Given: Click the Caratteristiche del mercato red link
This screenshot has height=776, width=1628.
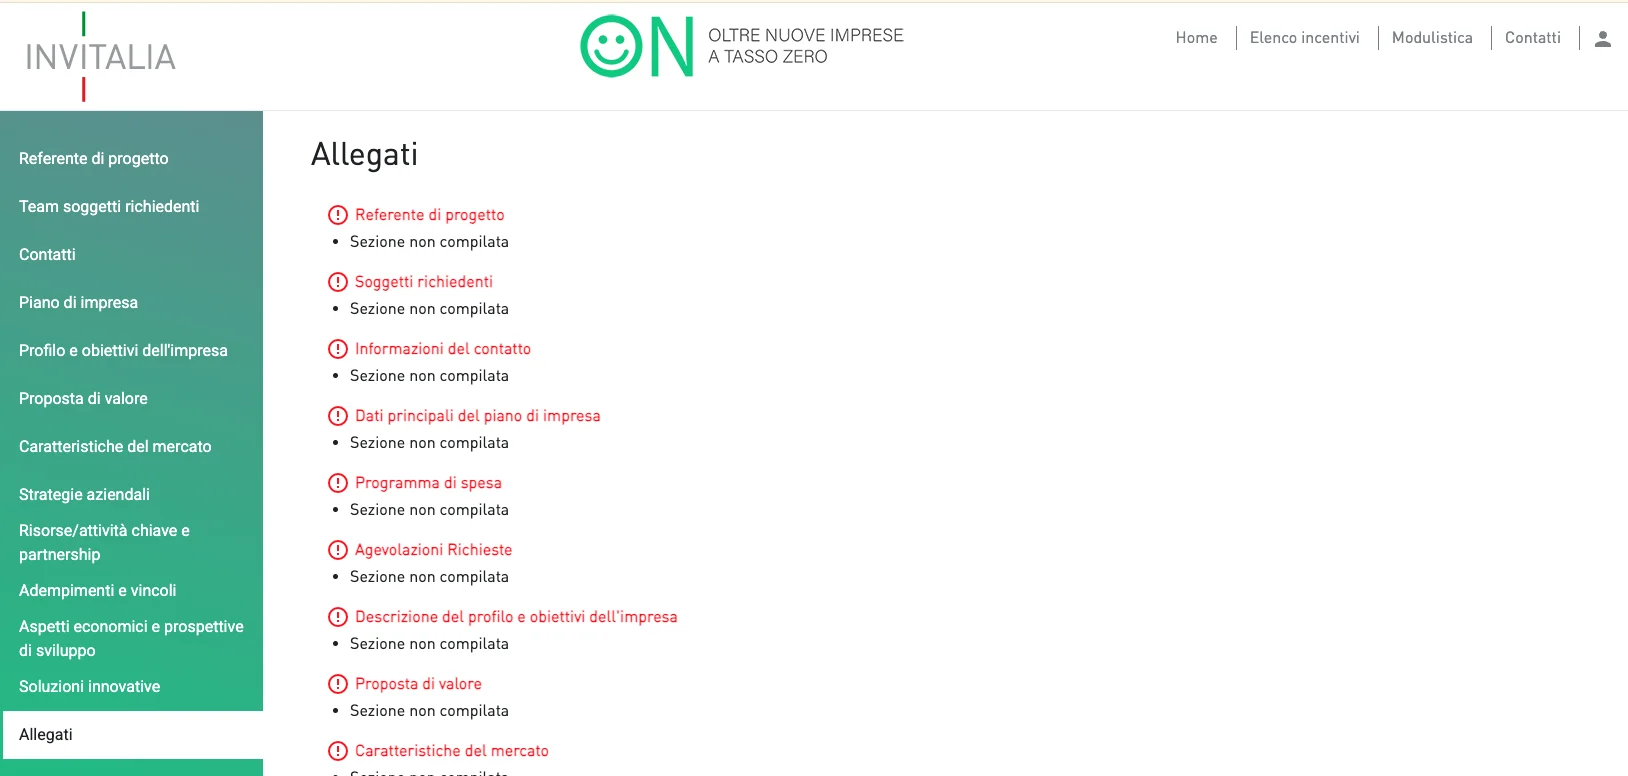Looking at the screenshot, I should 451,751.
